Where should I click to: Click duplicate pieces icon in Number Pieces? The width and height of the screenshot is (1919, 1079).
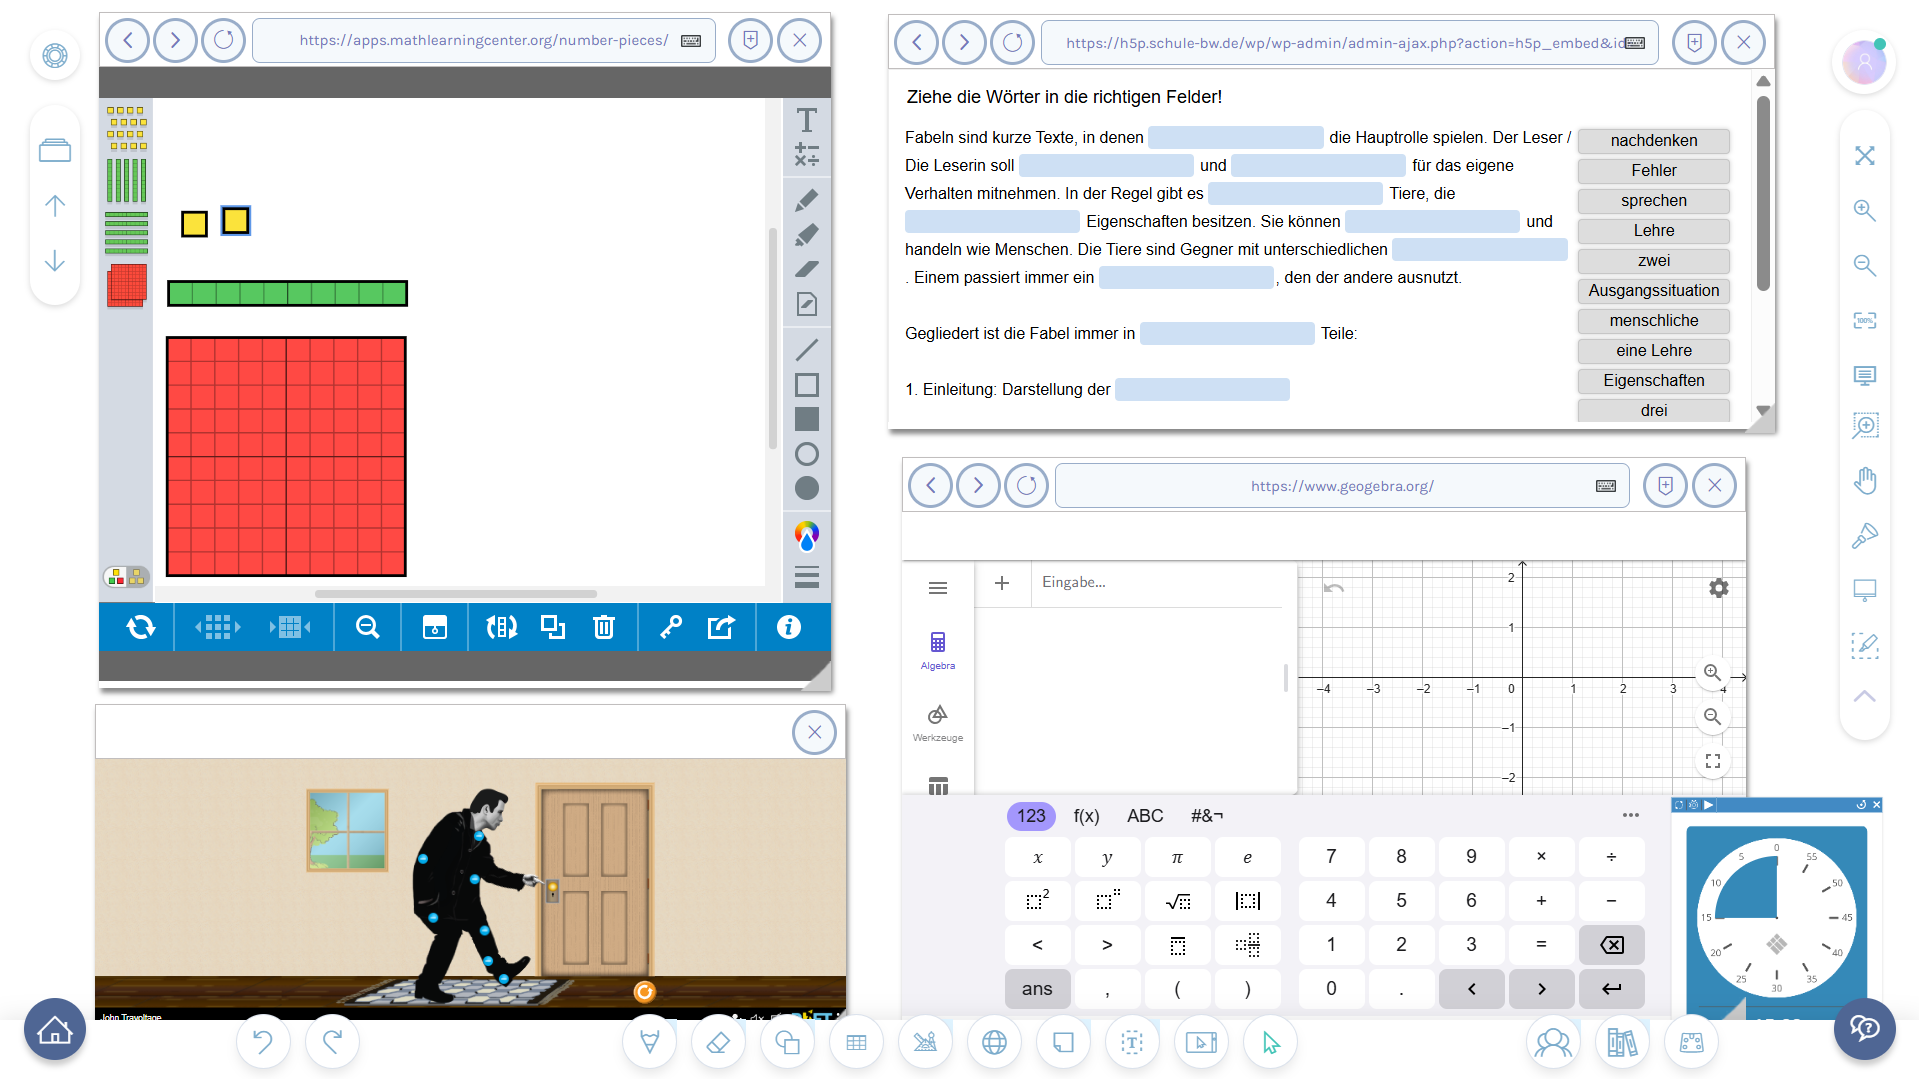pos(553,627)
